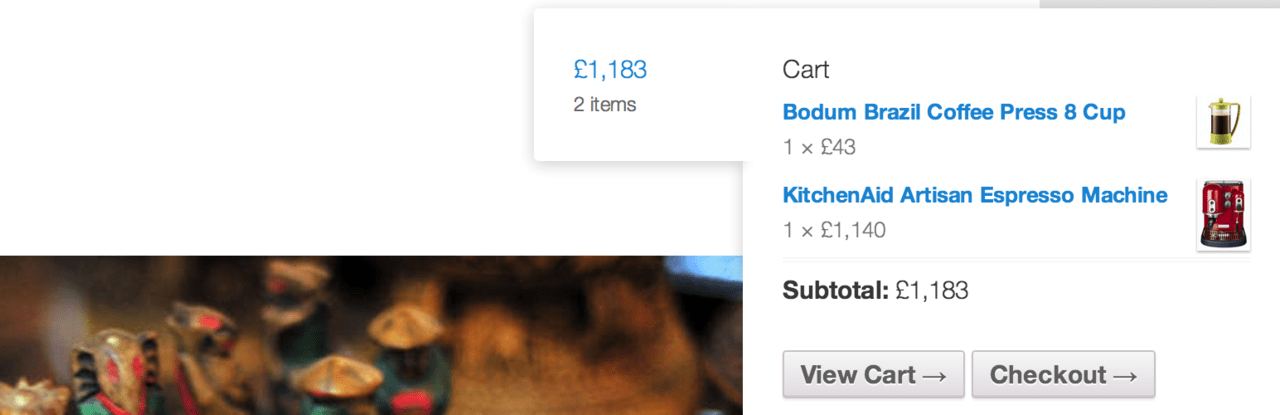Viewport: 1280px width, 415px height.
Task: Select the 2 items count text
Action: point(605,104)
